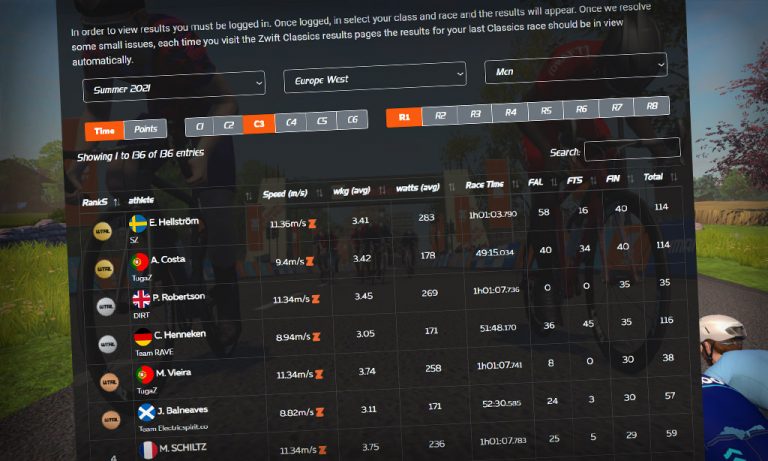768x461 pixels.
Task: Open the Europe West region dropdown
Action: [375, 77]
